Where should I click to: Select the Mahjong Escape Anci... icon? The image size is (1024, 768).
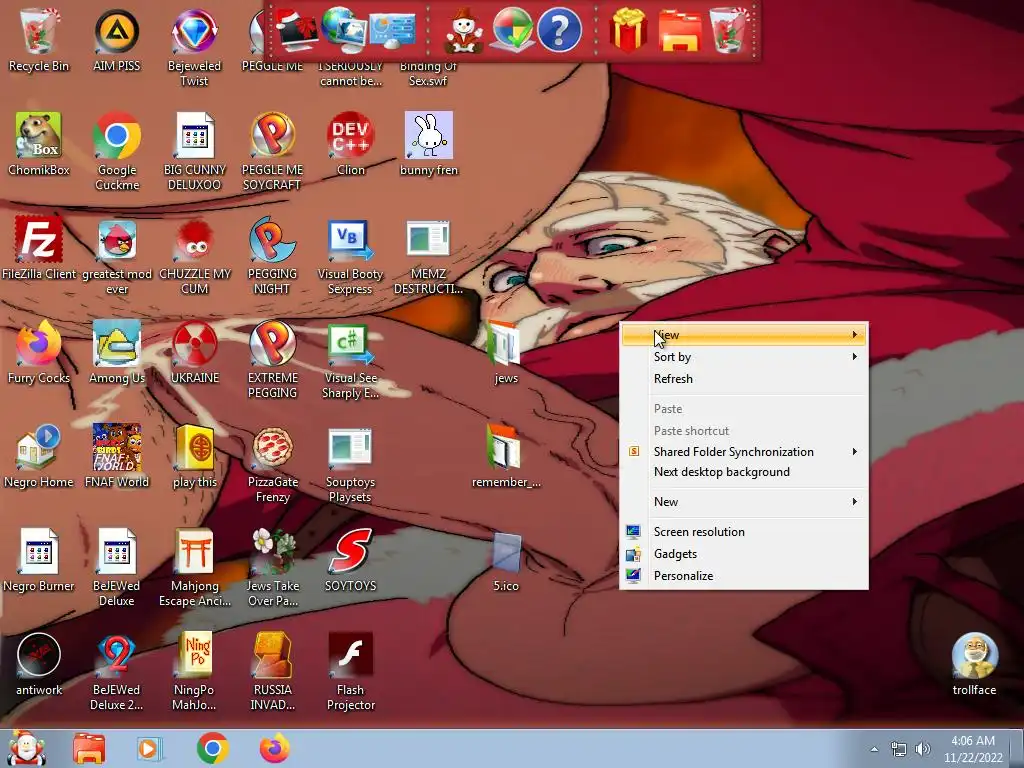point(195,568)
